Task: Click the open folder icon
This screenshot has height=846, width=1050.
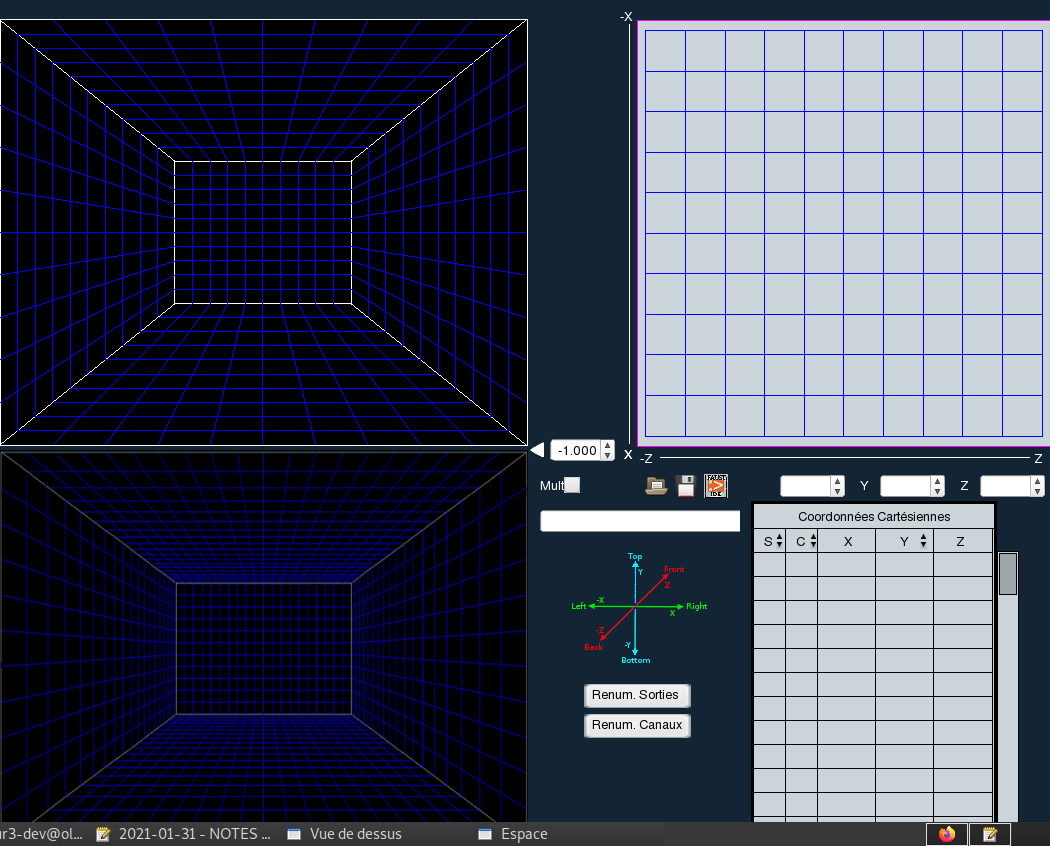Action: [656, 486]
